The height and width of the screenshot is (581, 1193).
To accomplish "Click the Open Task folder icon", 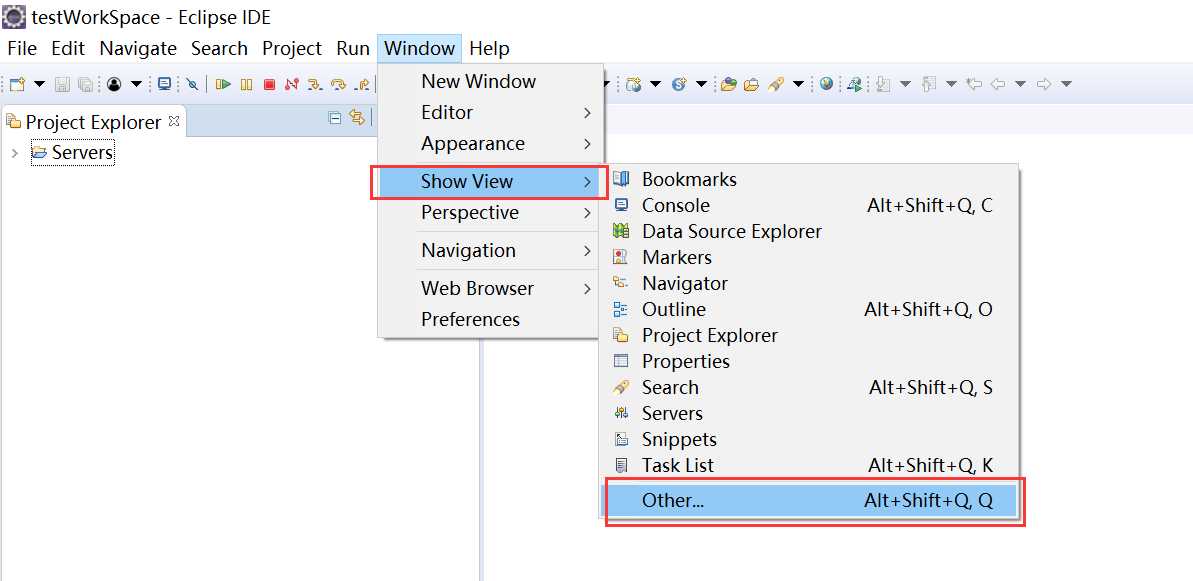I will point(752,84).
